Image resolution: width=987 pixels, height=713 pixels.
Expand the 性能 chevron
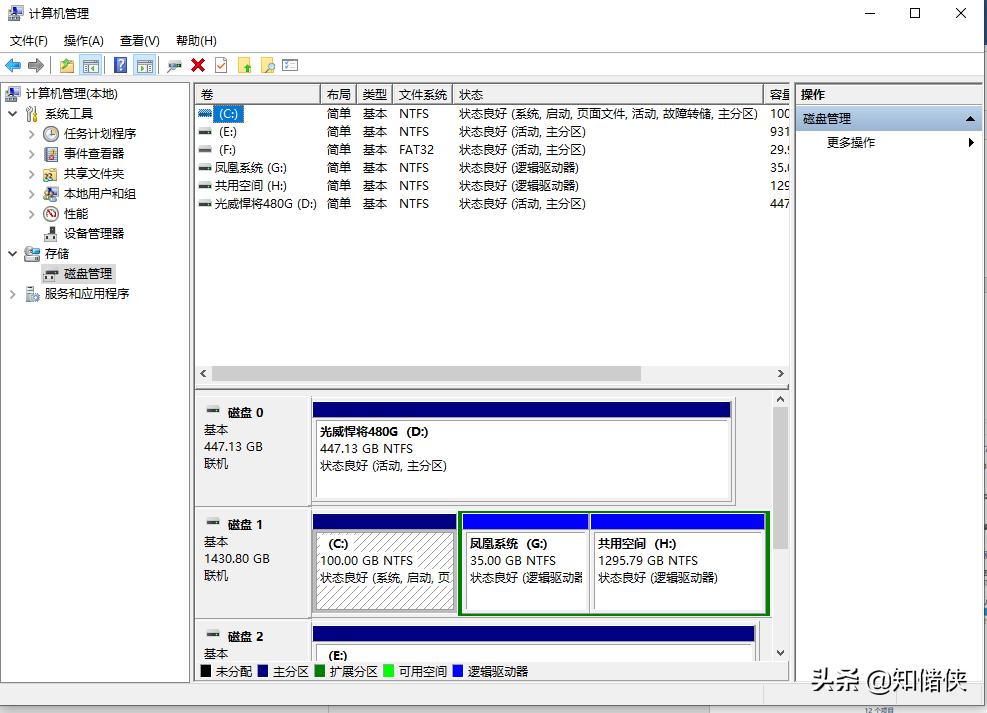tap(31, 214)
